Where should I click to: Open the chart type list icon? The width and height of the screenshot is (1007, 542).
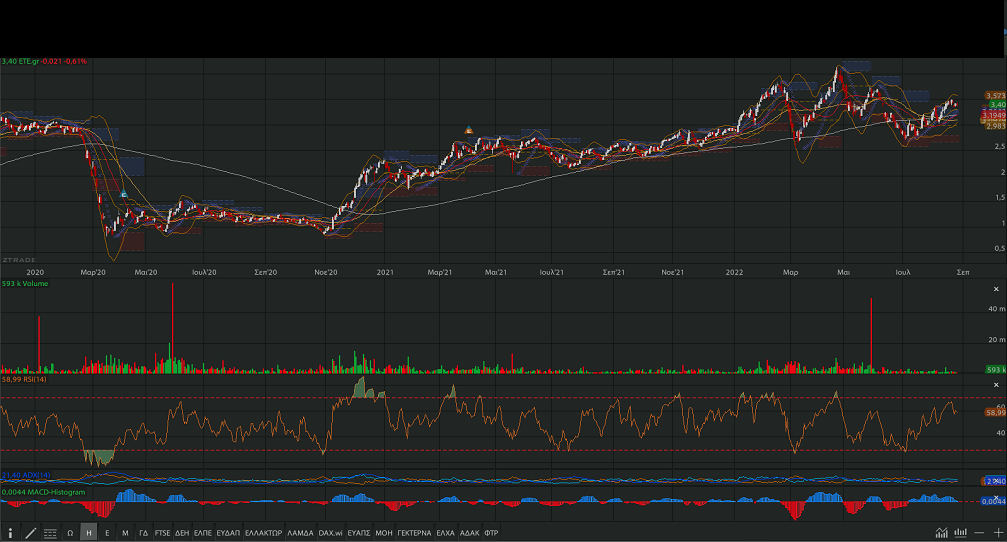[x=50, y=533]
